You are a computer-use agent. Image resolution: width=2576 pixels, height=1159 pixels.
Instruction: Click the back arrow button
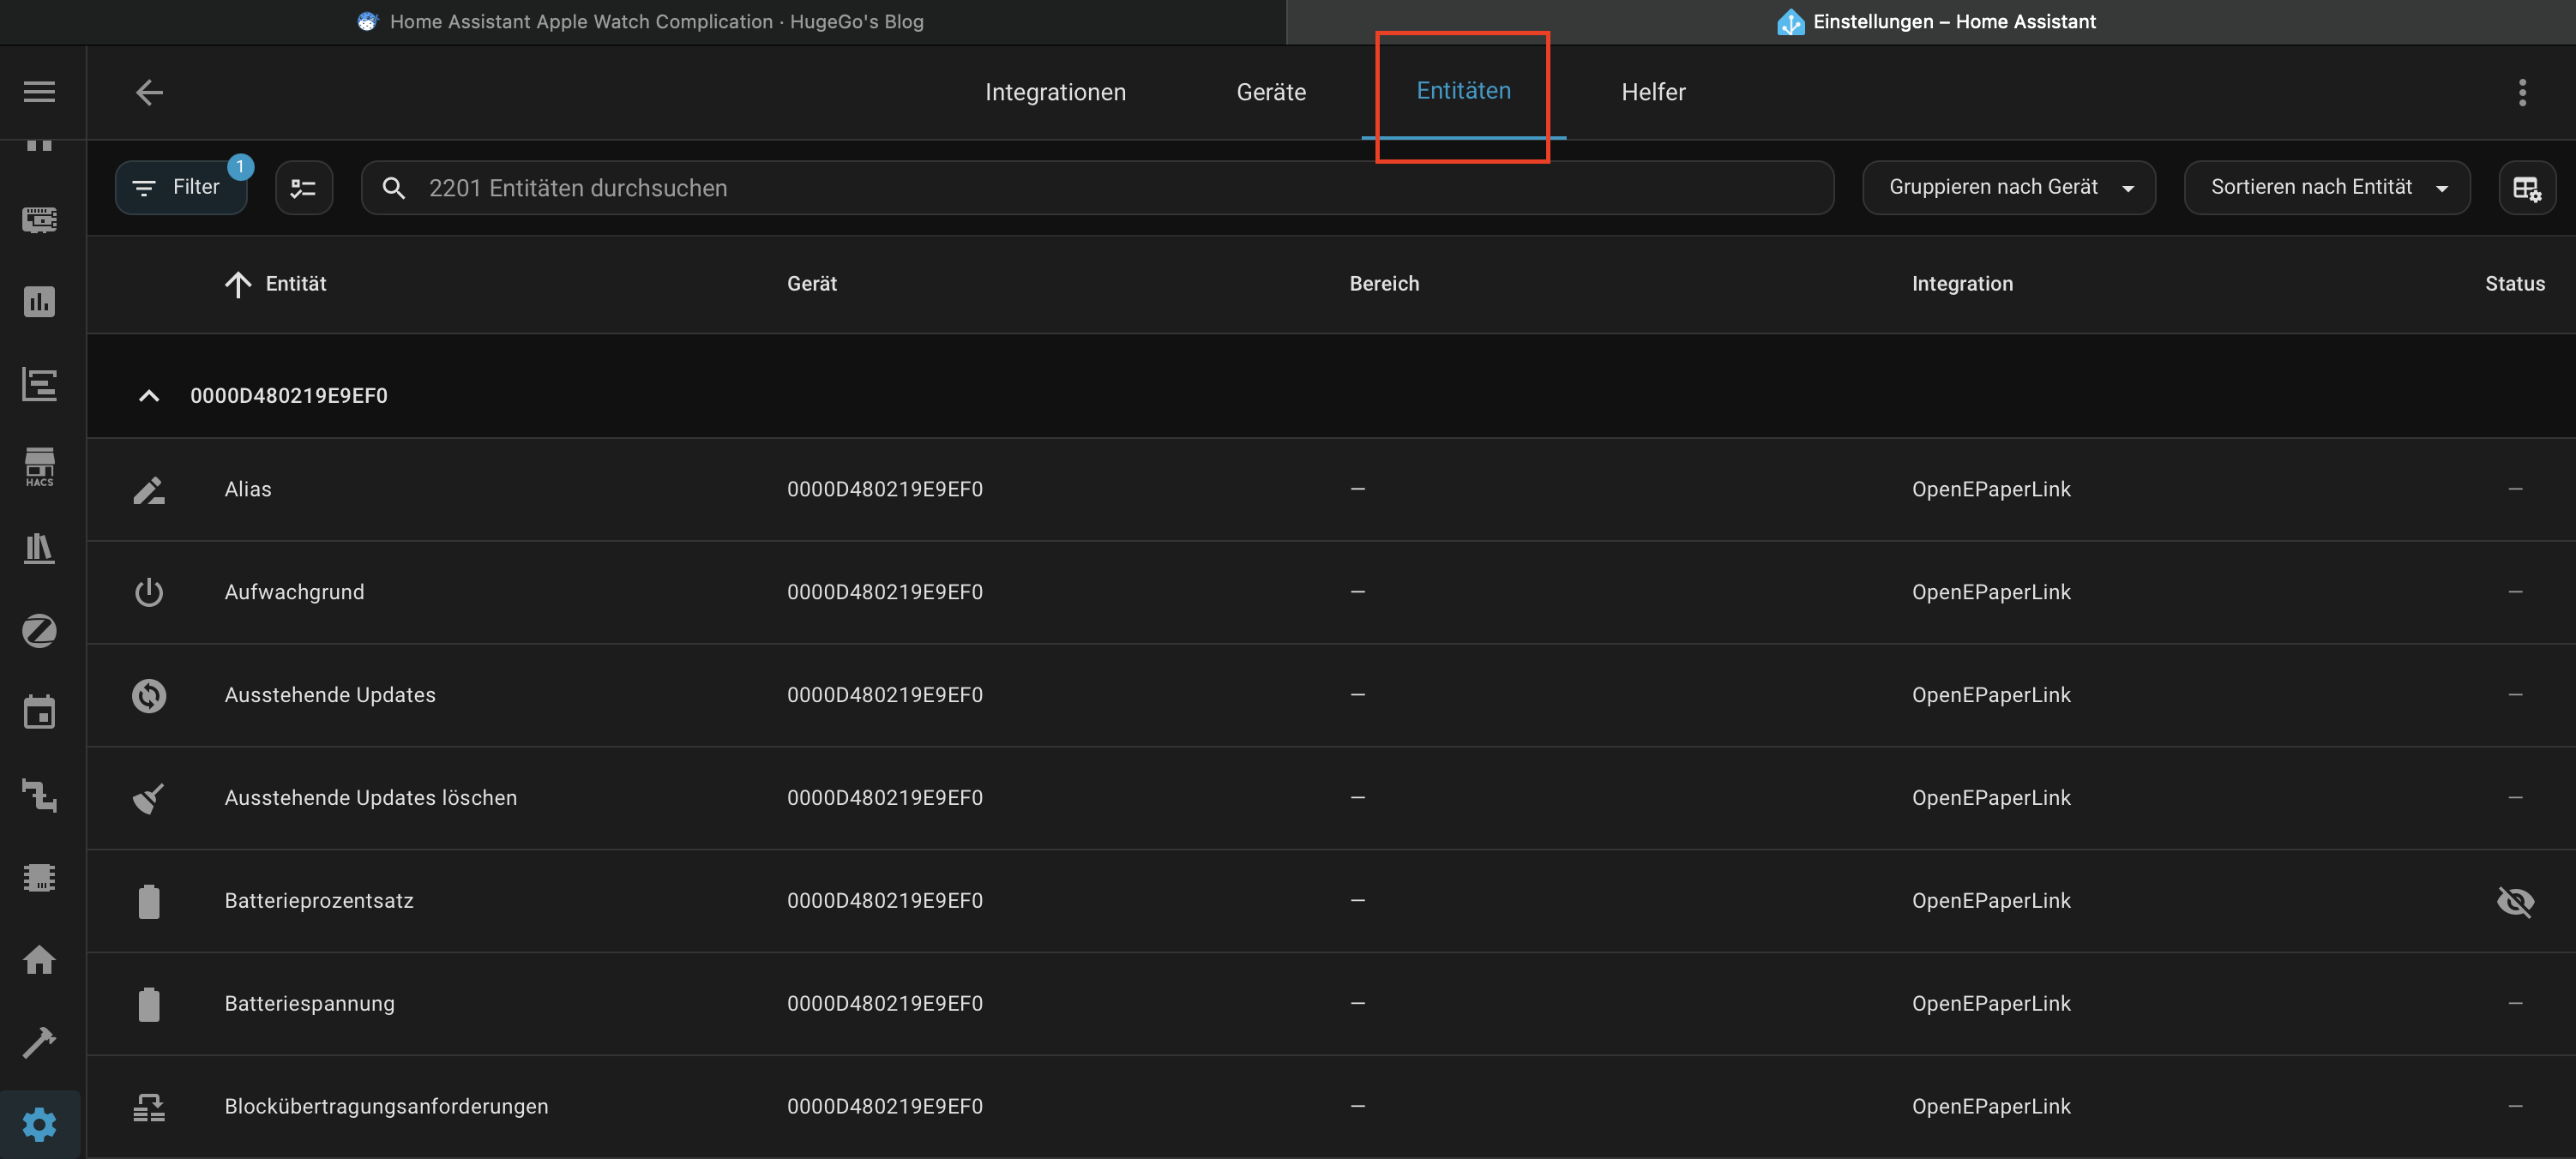click(x=149, y=92)
